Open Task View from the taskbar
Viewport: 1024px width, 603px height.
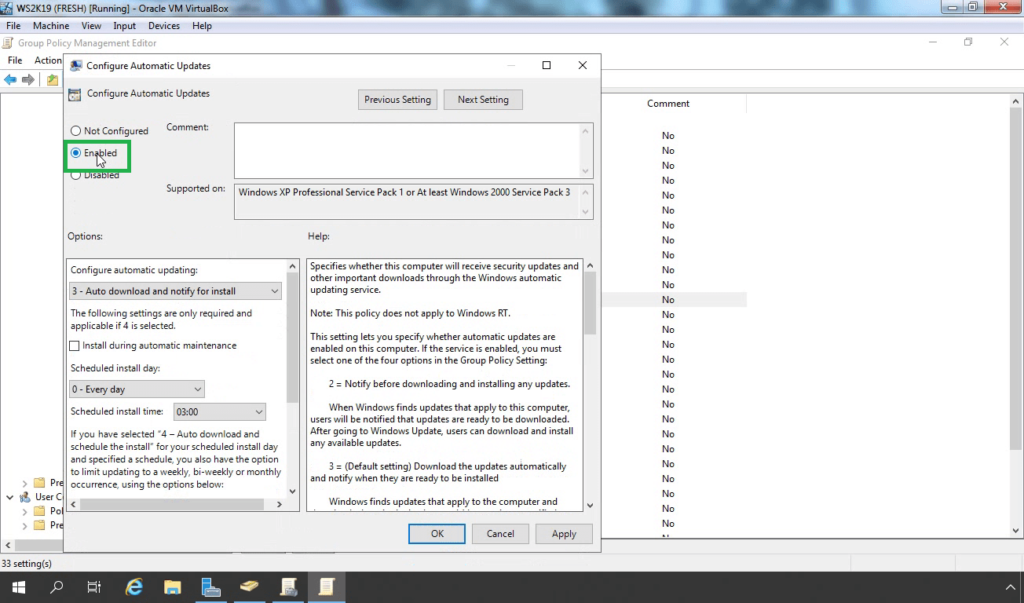click(x=94, y=587)
